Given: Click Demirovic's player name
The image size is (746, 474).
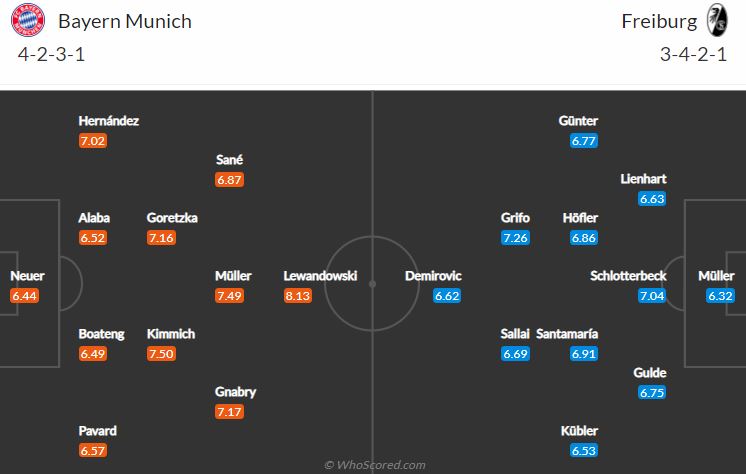Looking at the screenshot, I should (433, 276).
